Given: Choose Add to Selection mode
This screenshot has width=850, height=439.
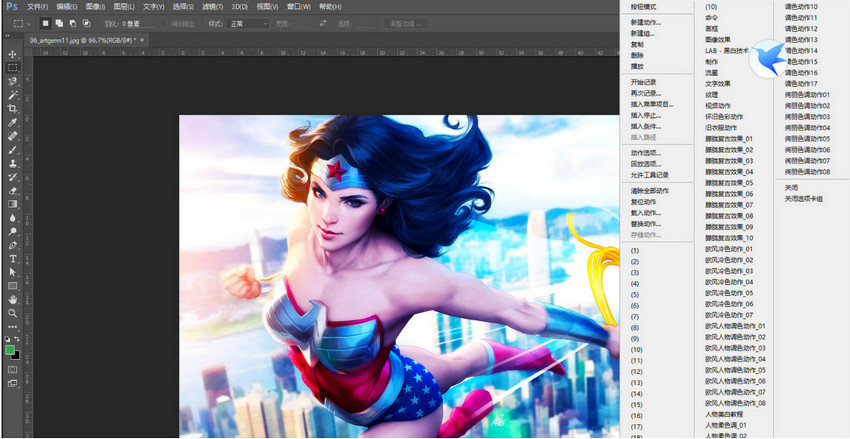Looking at the screenshot, I should 59,23.
